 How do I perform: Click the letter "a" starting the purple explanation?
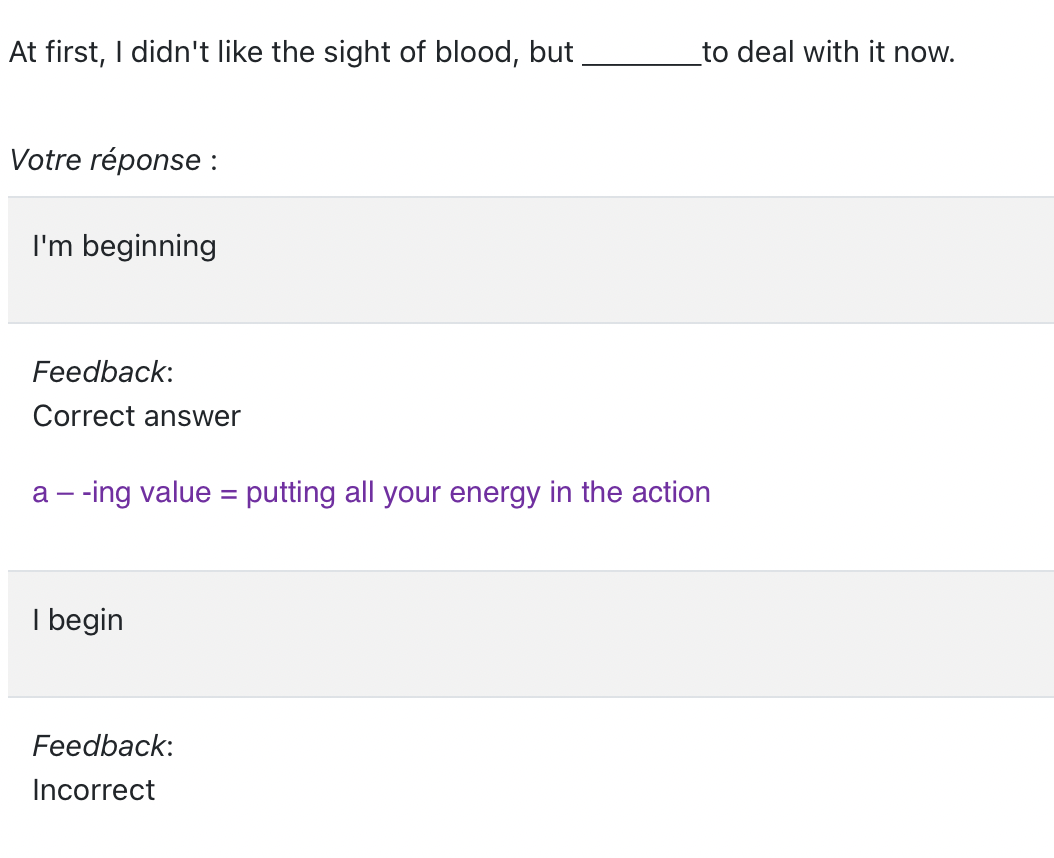40,494
